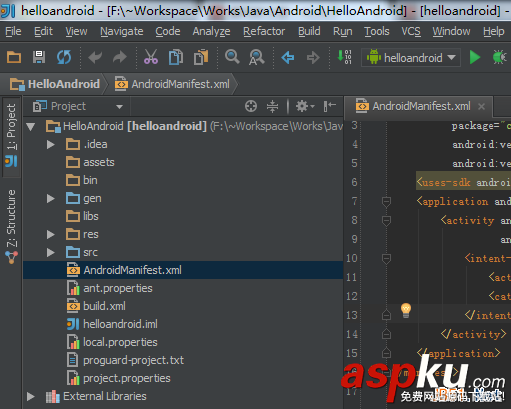Image resolution: width=511 pixels, height=409 pixels.
Task: Click the Replace magnifier-with-A icon
Action: click(256, 57)
